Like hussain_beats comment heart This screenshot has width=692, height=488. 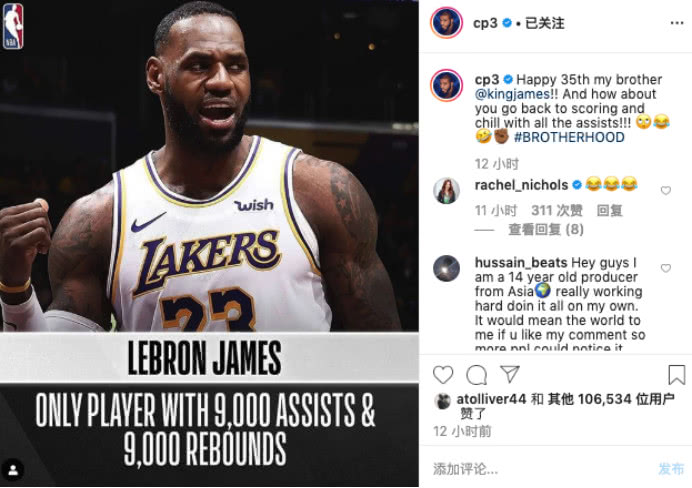(x=666, y=268)
